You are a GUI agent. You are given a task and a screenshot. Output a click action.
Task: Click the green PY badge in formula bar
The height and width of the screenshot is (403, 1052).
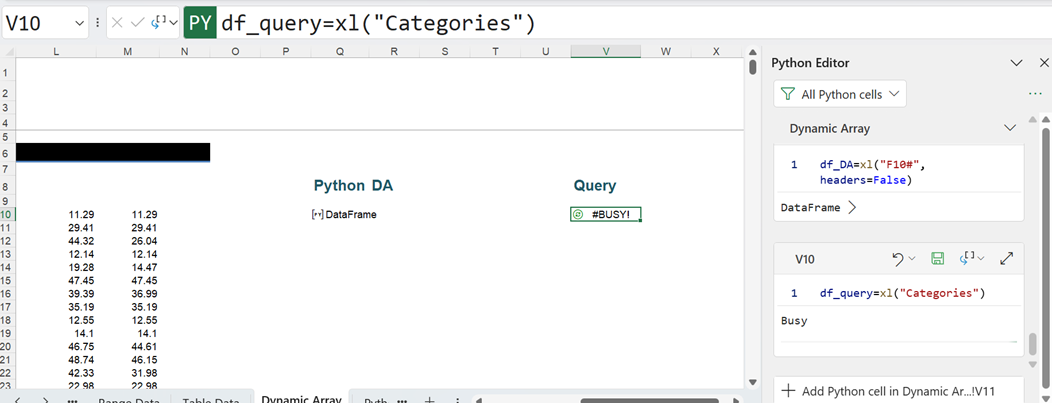pos(200,23)
